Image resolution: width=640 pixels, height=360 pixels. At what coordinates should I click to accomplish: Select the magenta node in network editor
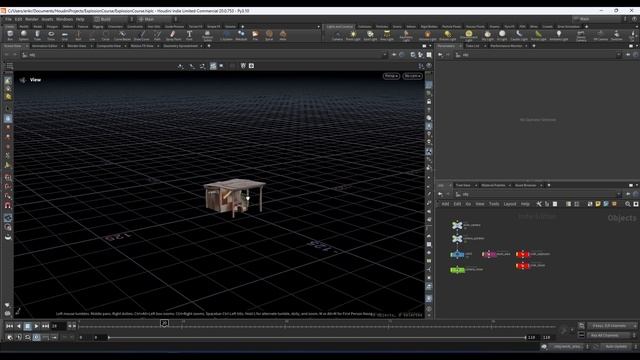[489, 254]
